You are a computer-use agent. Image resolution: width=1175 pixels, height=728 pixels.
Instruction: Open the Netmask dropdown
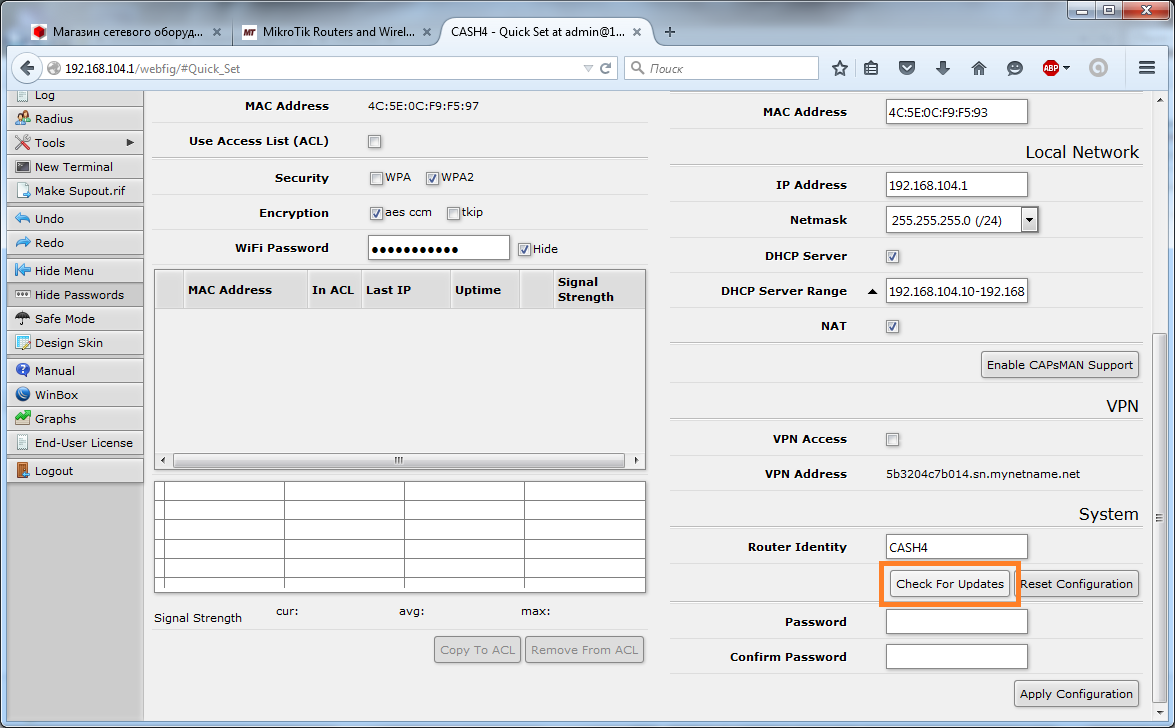1028,220
